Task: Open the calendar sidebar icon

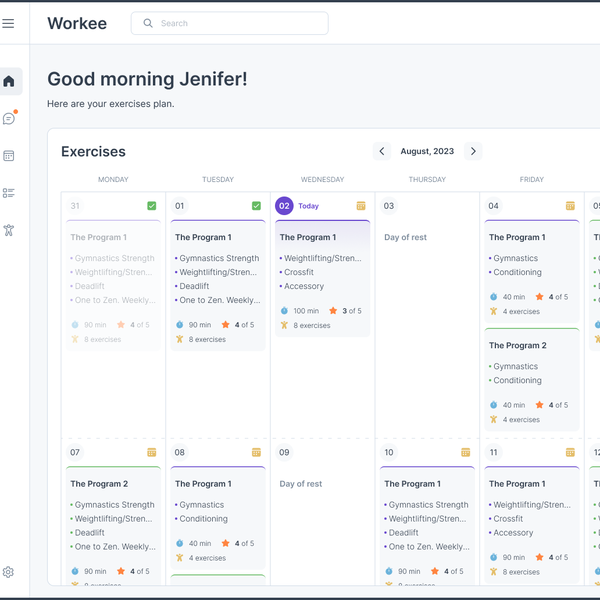Action: pyautogui.click(x=8, y=156)
